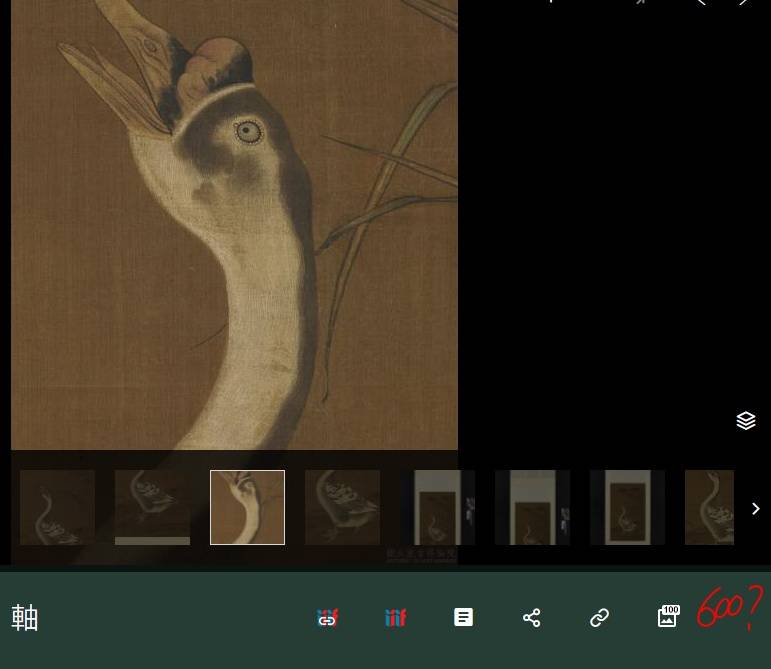Select the fifth thumbnail showing hanging scroll
This screenshot has height=669, width=771.
point(437,507)
